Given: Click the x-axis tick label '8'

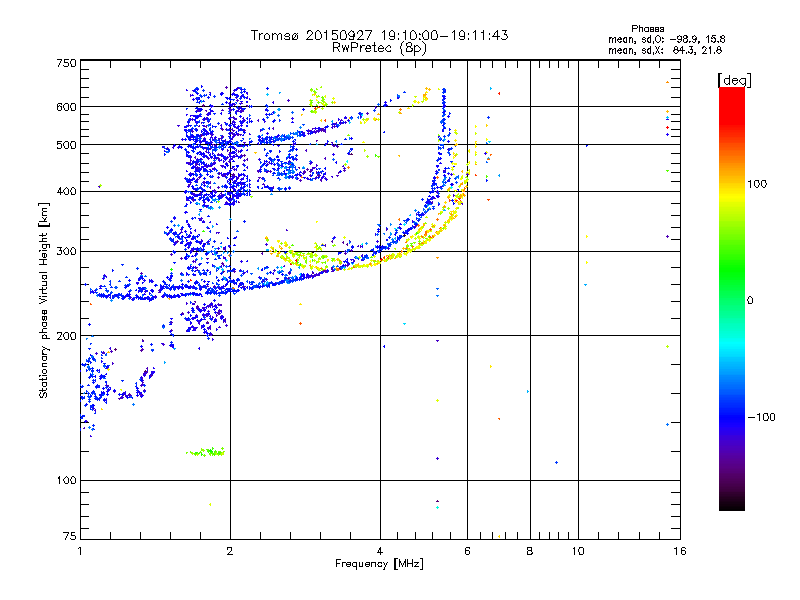Looking at the screenshot, I should point(530,551).
